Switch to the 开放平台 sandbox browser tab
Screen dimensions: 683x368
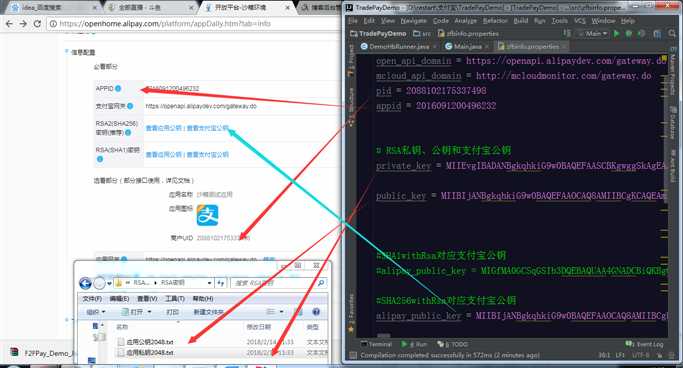tap(247, 7)
